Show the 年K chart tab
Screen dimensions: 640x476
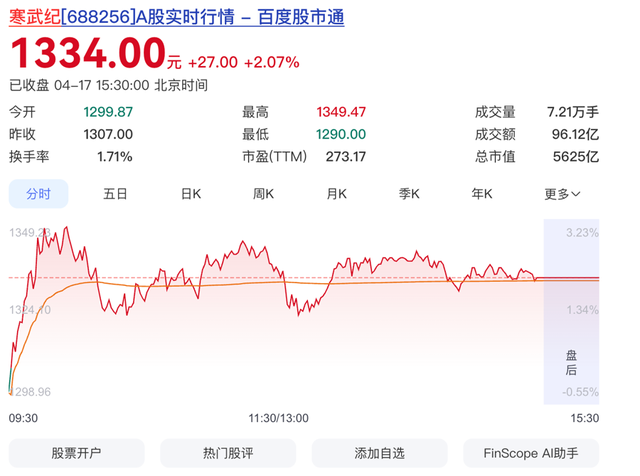tap(482, 194)
